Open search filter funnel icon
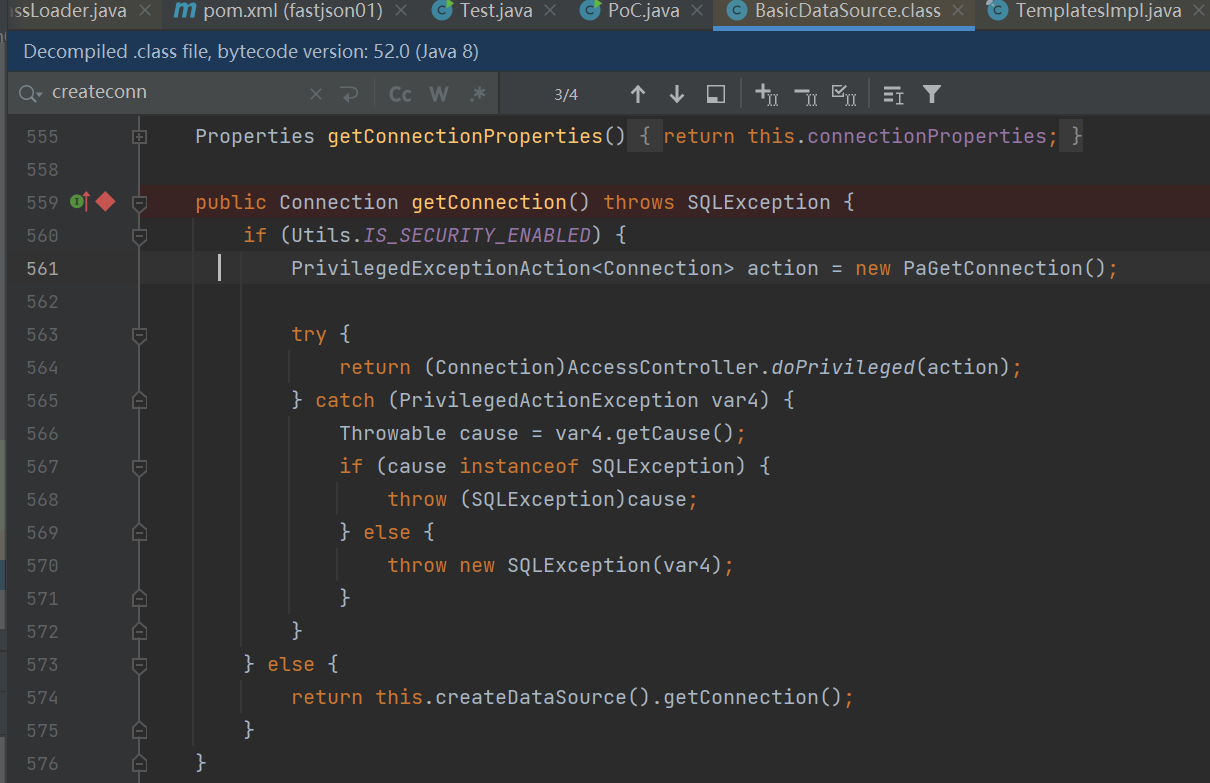 932,94
